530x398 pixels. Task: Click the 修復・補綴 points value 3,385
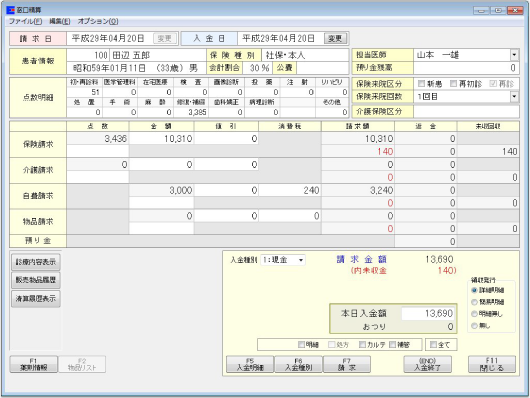[x=197, y=112]
